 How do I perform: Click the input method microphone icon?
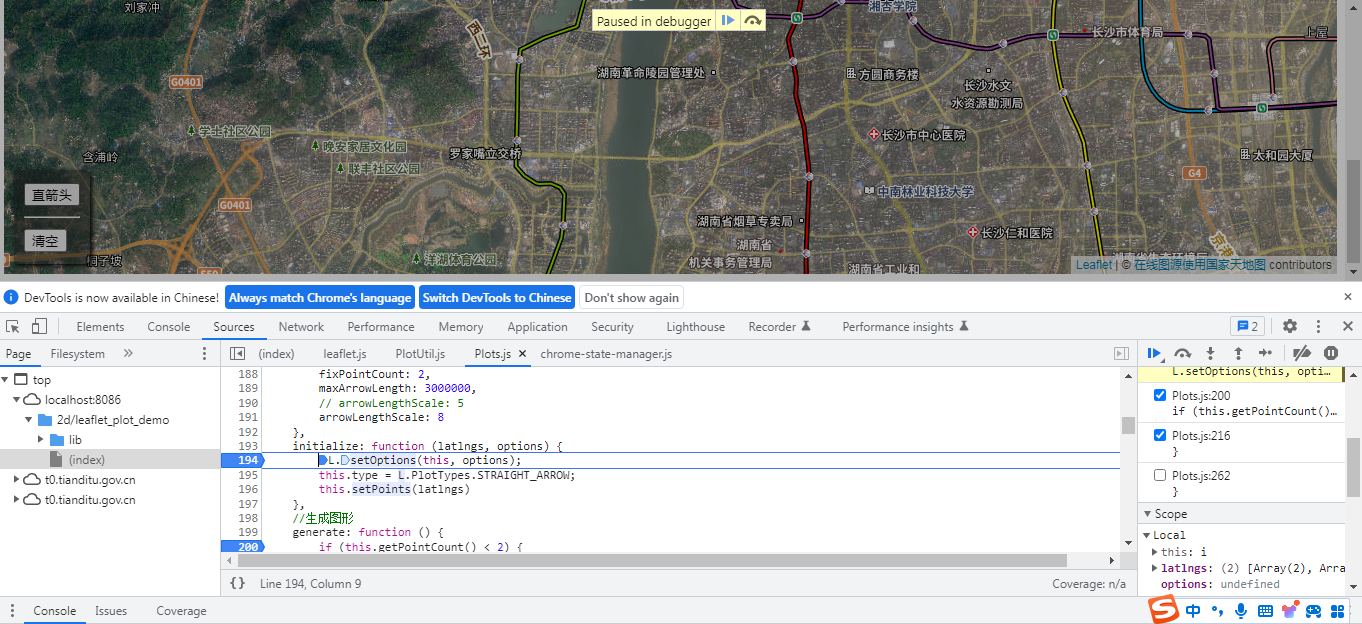(1241, 611)
